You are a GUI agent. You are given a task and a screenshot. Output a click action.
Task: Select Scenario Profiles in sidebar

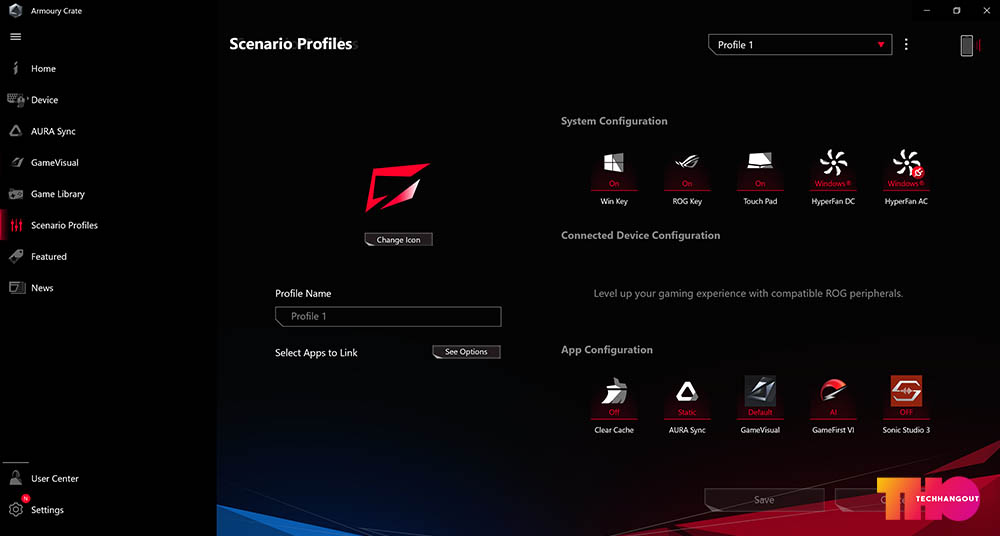tap(64, 225)
